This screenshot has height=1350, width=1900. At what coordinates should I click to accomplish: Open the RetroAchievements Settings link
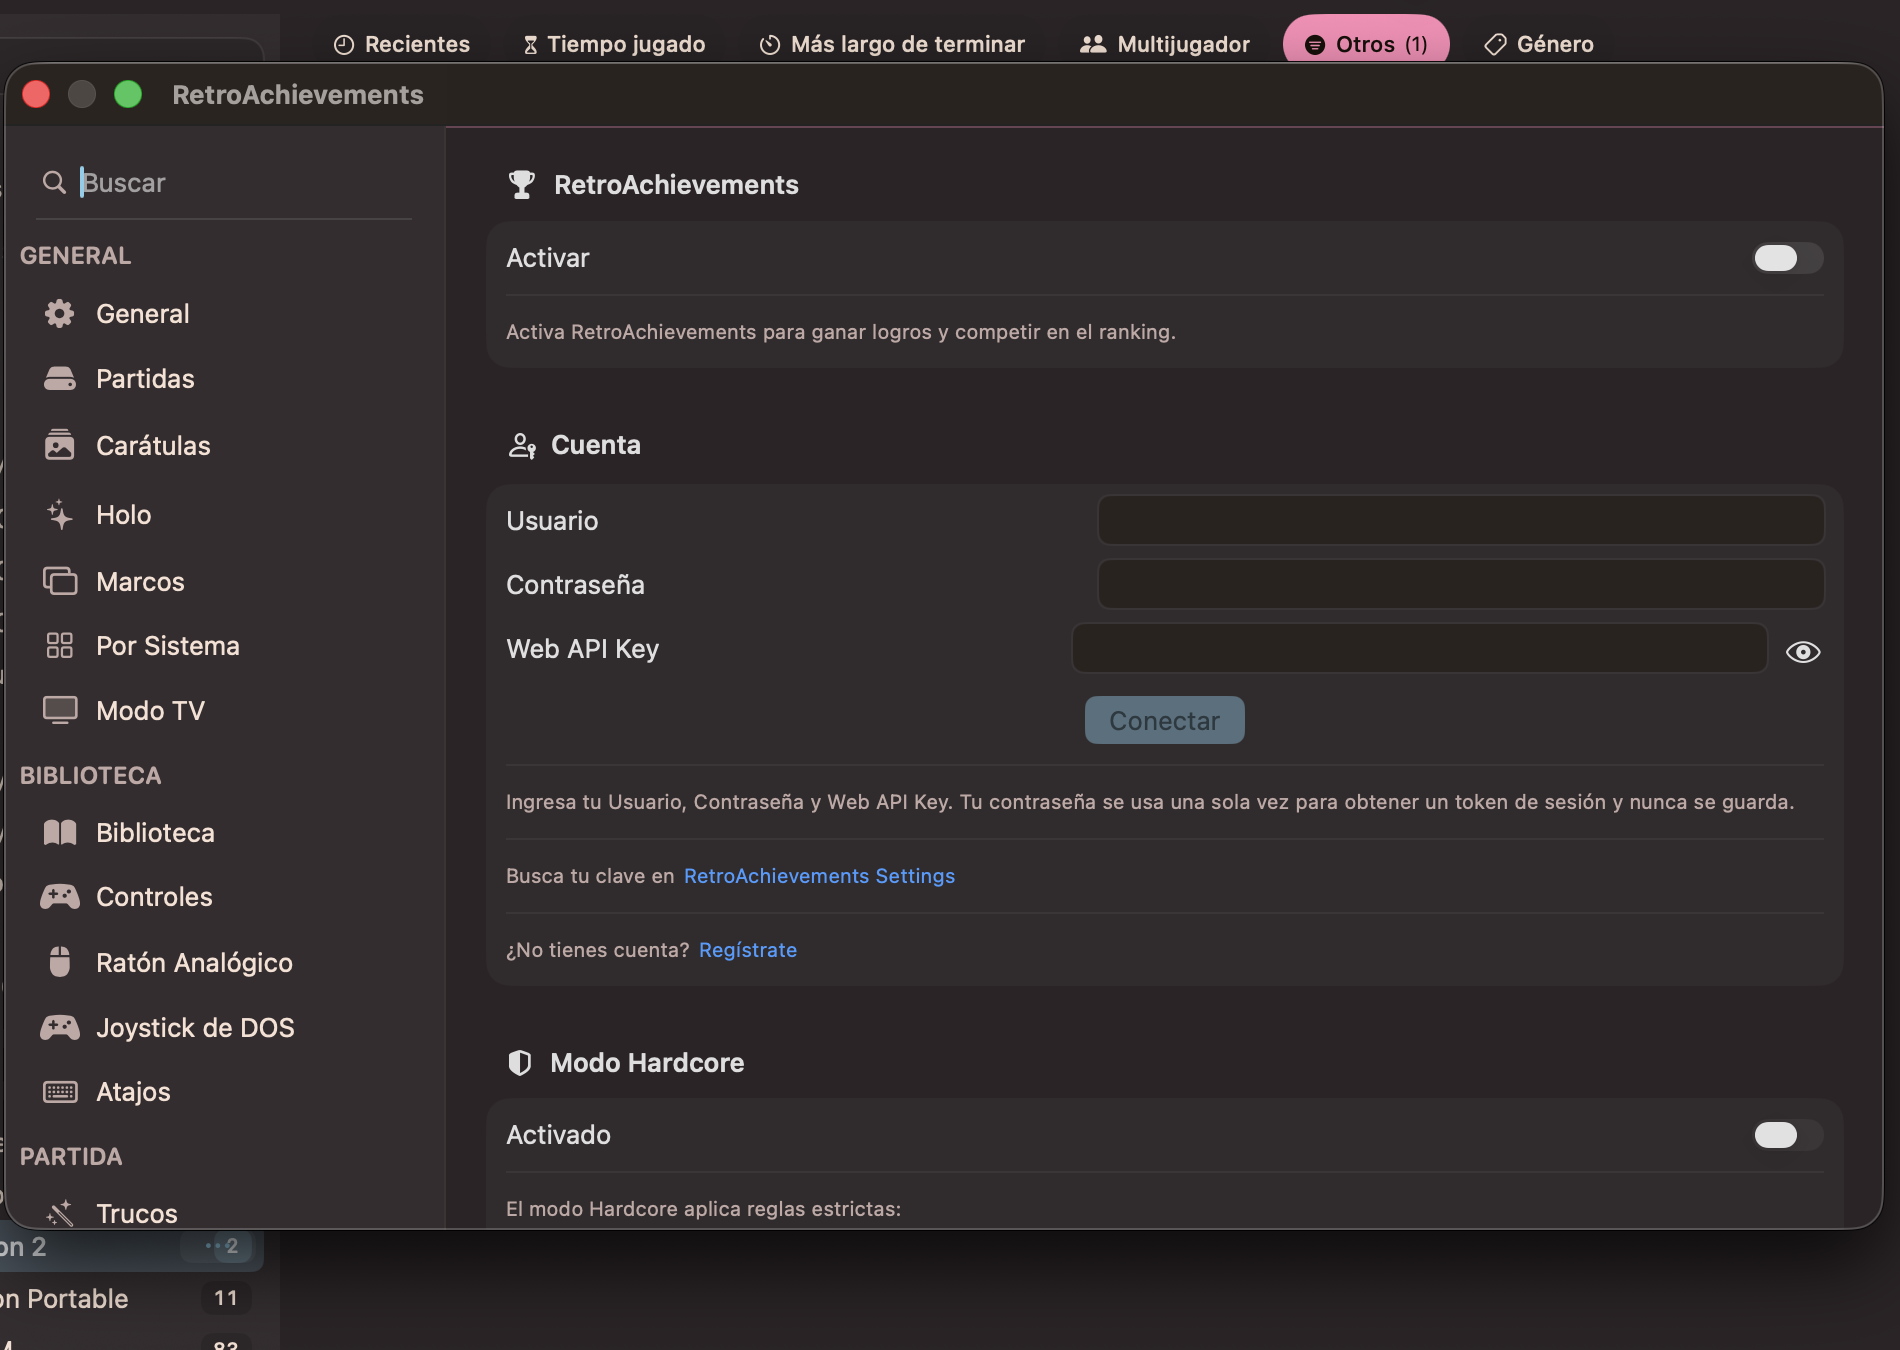pyautogui.click(x=819, y=876)
